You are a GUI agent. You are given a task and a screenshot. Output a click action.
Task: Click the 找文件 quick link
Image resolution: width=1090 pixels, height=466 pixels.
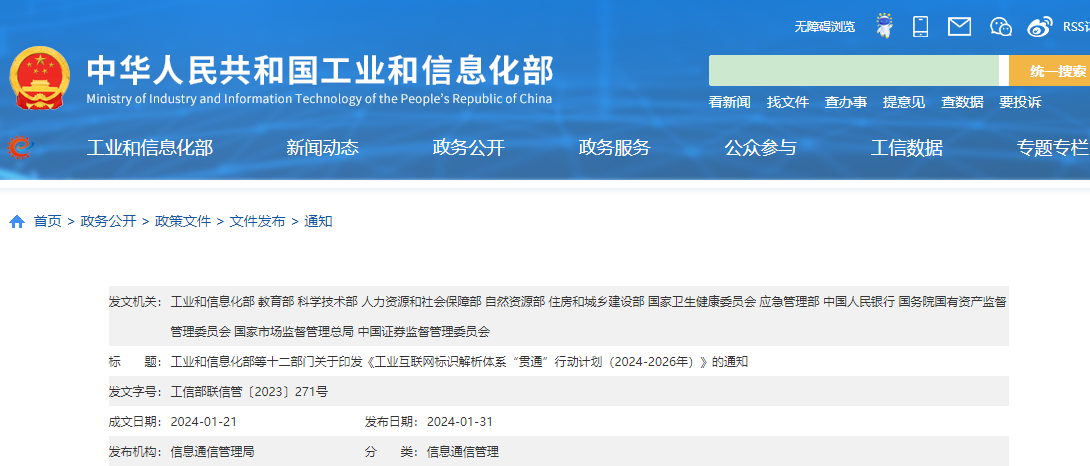click(x=787, y=102)
